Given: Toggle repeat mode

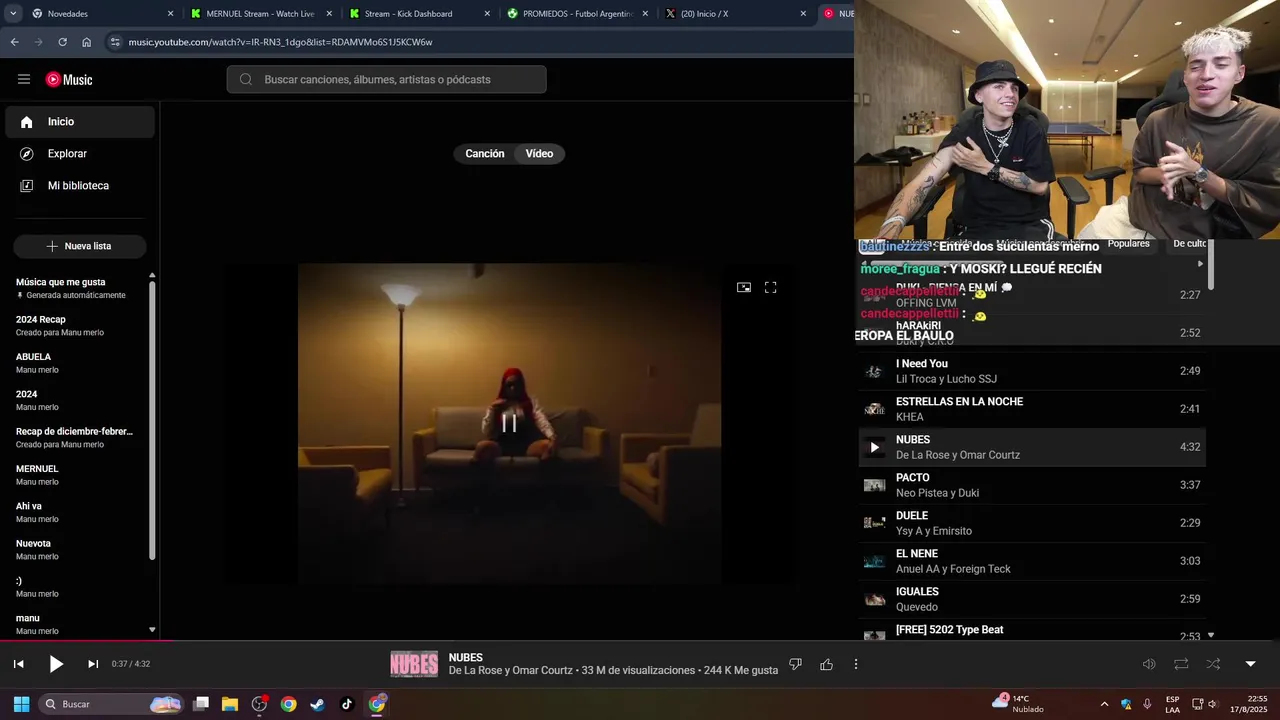Looking at the screenshot, I should pos(1181,664).
